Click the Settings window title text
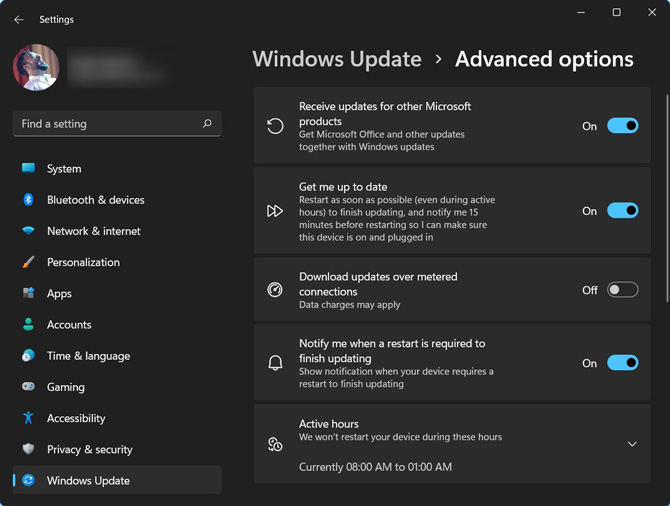Viewport: 670px width, 506px height. [x=56, y=20]
